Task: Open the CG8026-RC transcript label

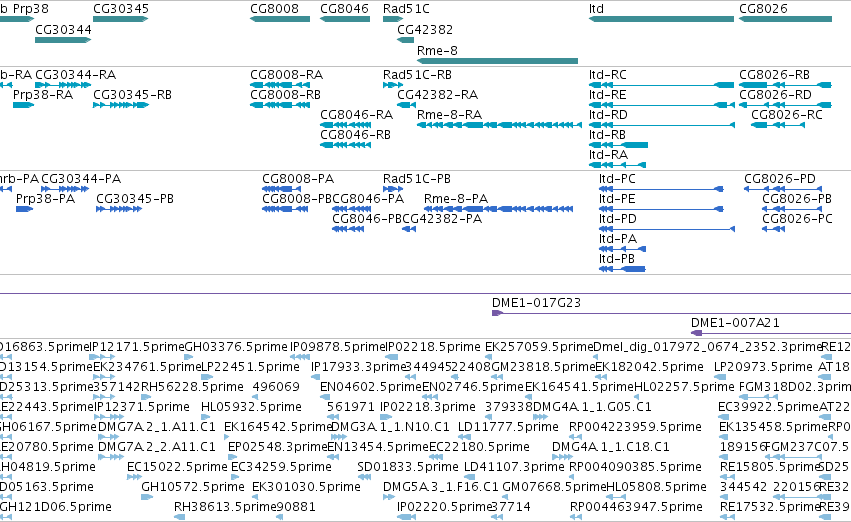Action: click(x=786, y=115)
